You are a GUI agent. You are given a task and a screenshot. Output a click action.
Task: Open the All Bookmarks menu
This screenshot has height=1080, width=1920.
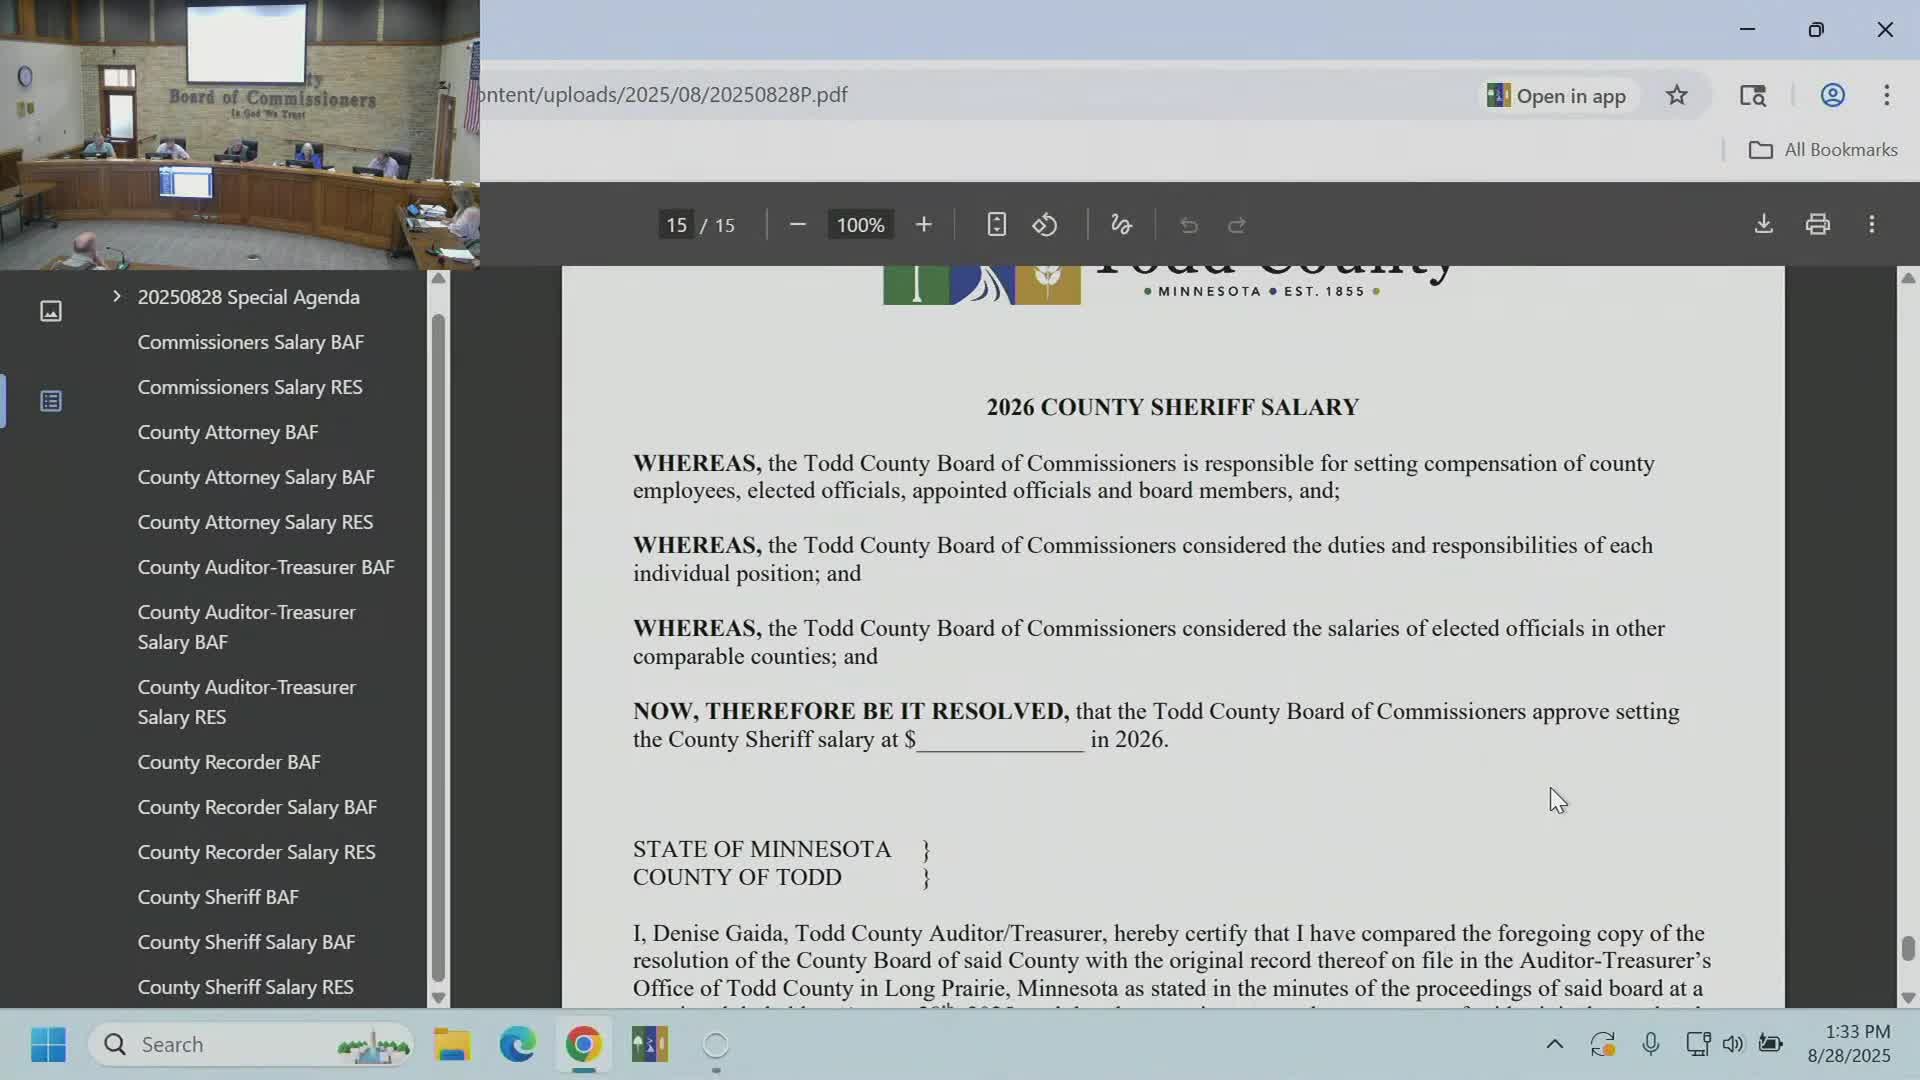click(x=1820, y=149)
